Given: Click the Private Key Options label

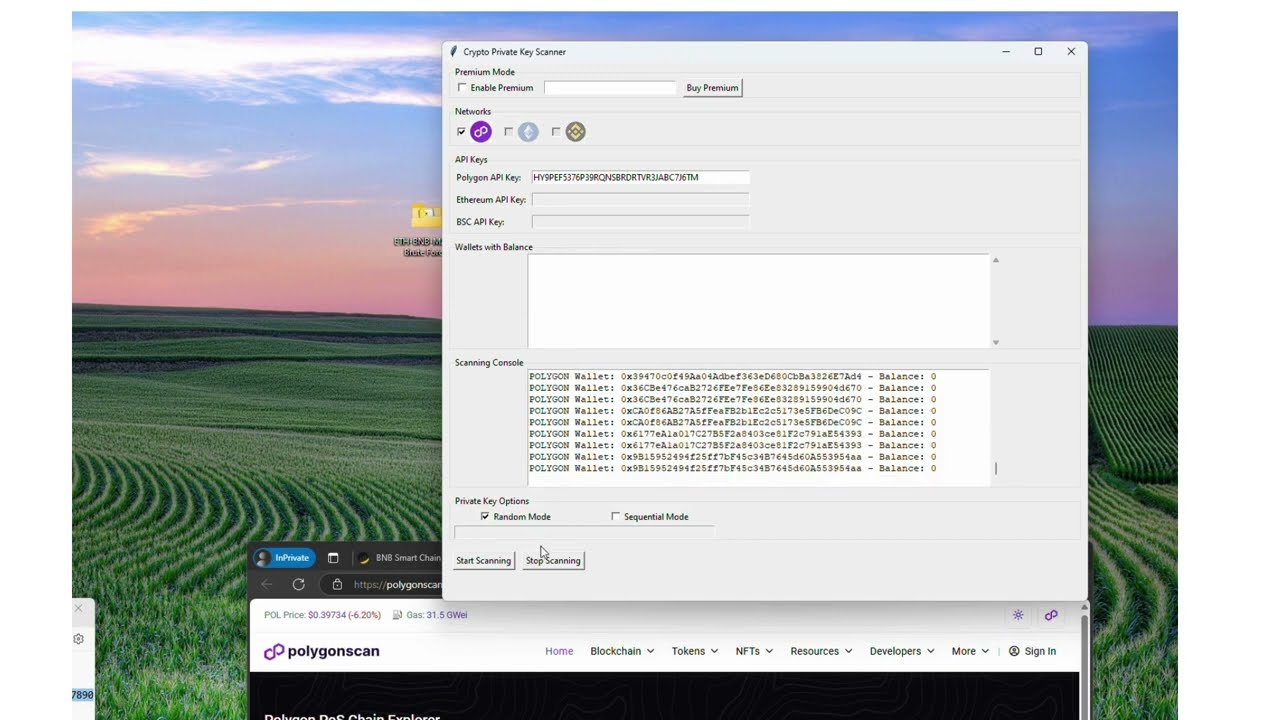Looking at the screenshot, I should coord(492,501).
